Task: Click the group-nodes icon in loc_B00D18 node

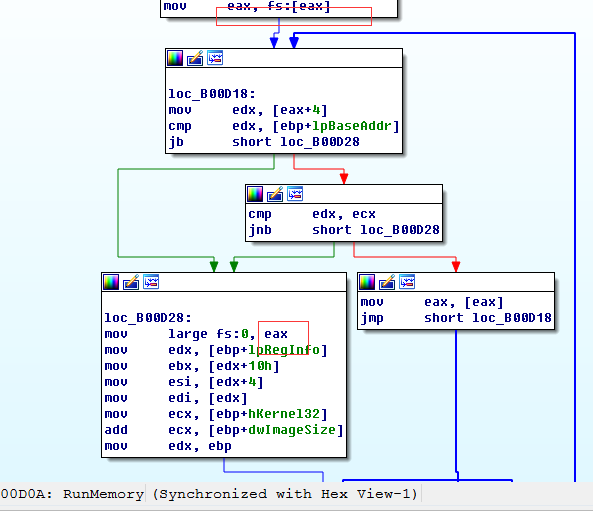Action: point(215,58)
